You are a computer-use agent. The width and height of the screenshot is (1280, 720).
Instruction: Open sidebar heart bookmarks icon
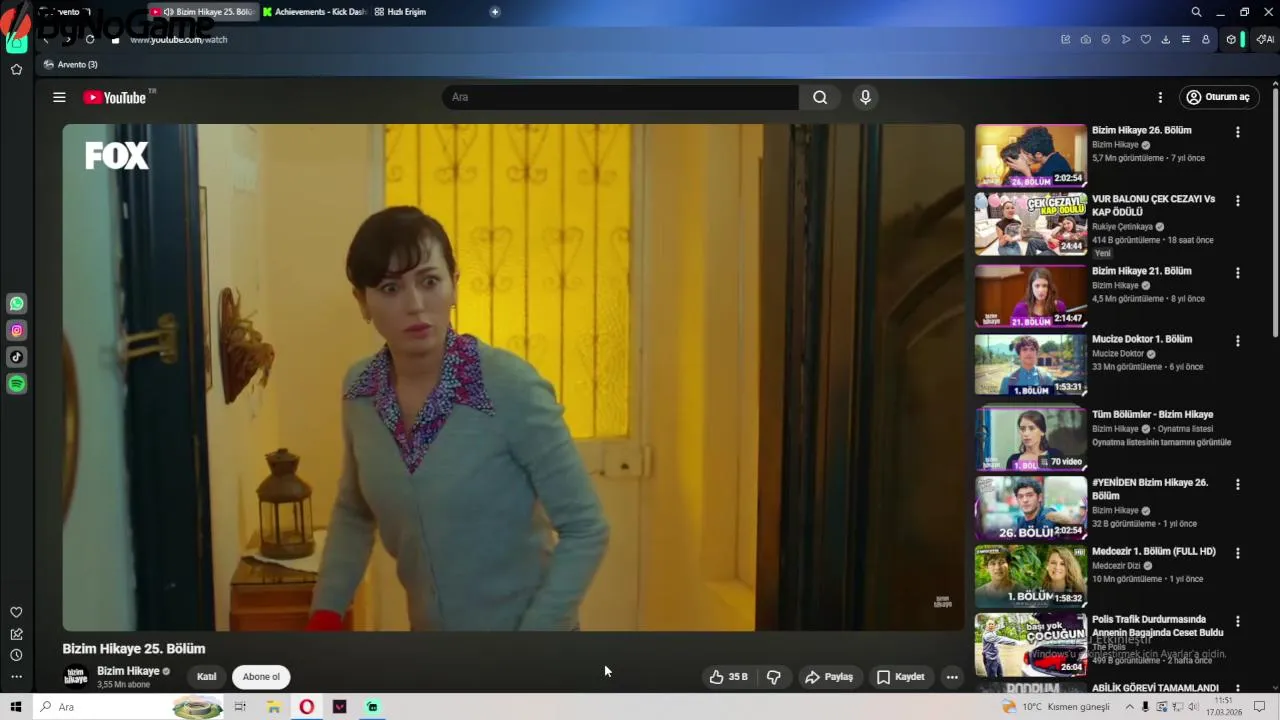click(16, 612)
